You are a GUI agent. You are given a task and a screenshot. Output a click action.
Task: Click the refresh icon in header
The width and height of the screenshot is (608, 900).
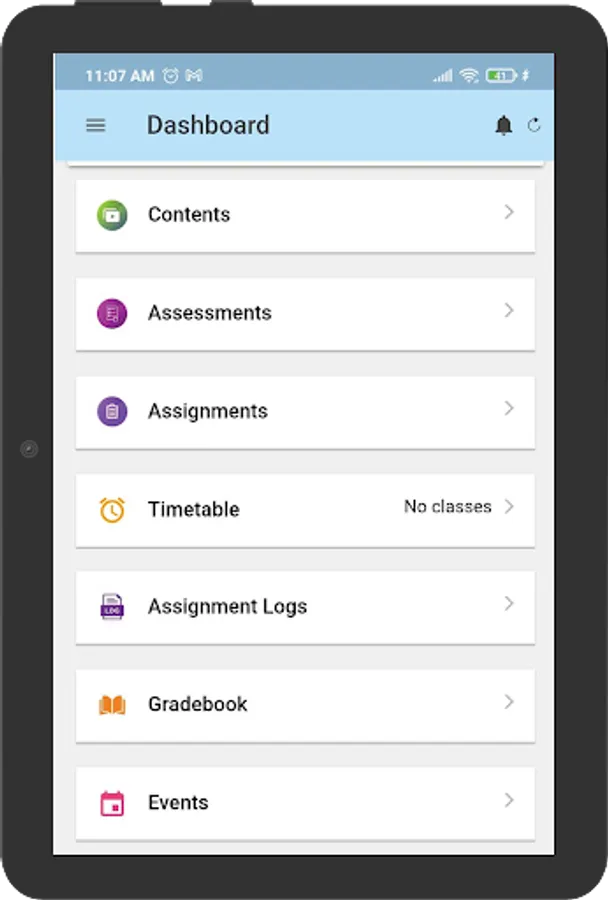pos(534,125)
